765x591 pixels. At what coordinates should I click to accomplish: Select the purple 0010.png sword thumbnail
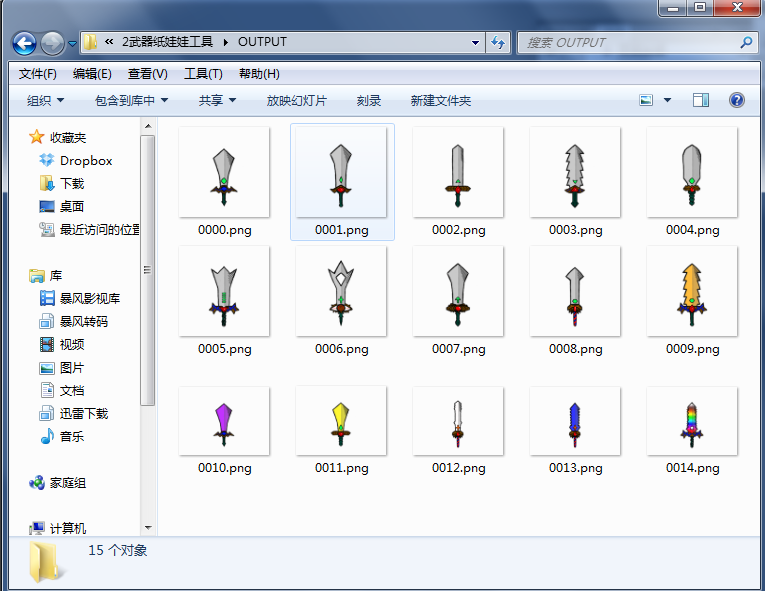click(x=224, y=421)
